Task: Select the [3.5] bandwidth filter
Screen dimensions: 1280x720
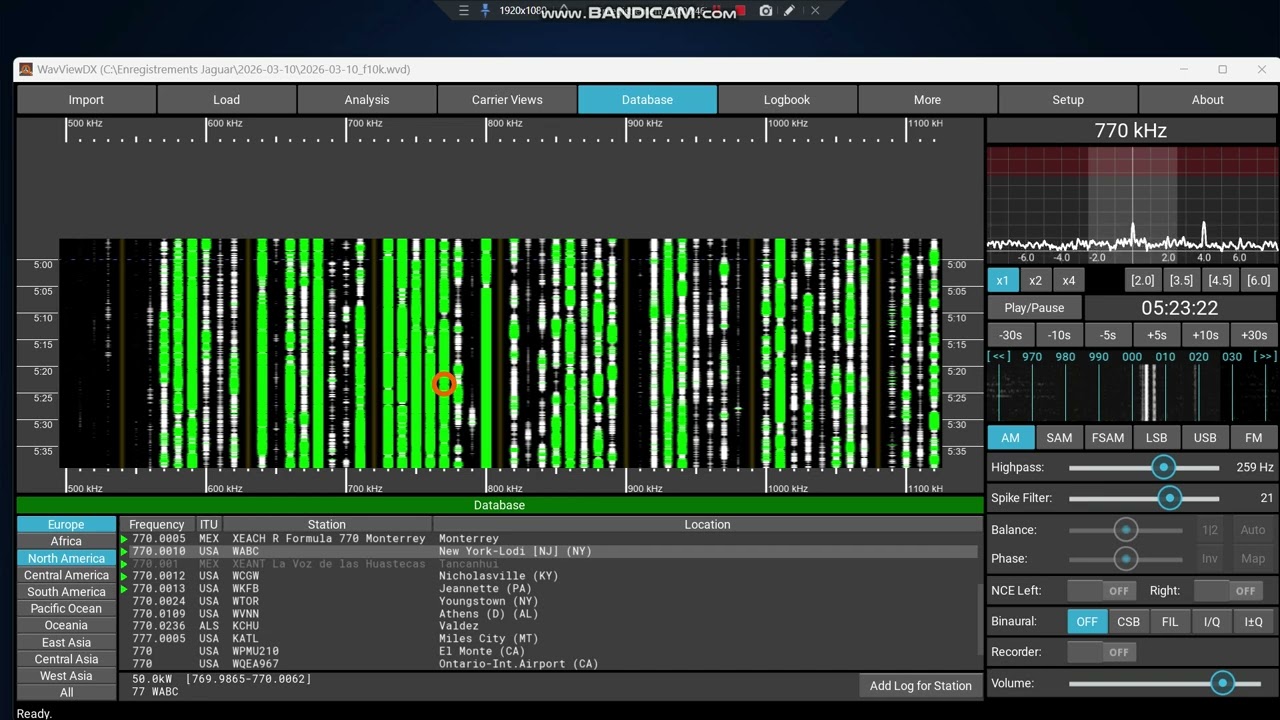Action: [1181, 281]
